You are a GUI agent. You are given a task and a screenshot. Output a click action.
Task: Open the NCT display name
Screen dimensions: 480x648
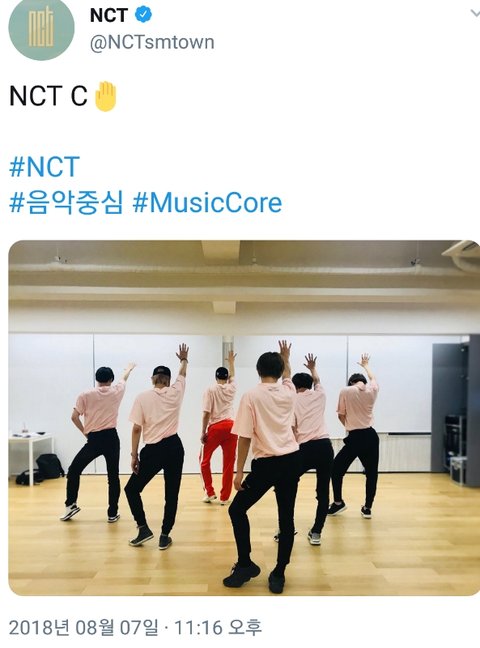(109, 15)
